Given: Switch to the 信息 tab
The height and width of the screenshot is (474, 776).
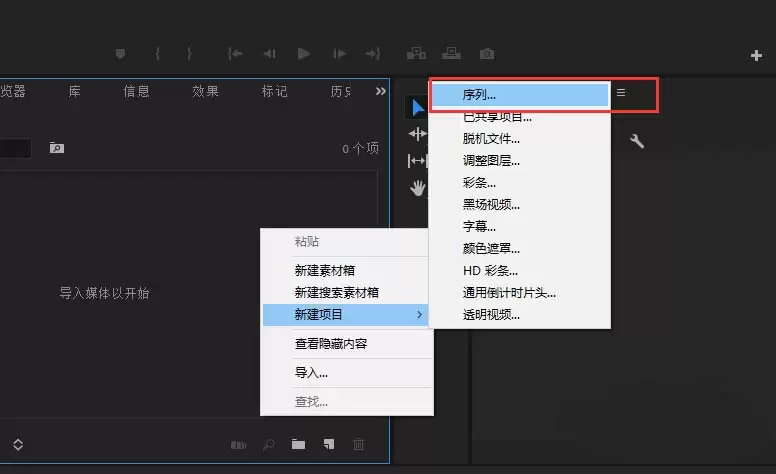Looking at the screenshot, I should point(136,91).
